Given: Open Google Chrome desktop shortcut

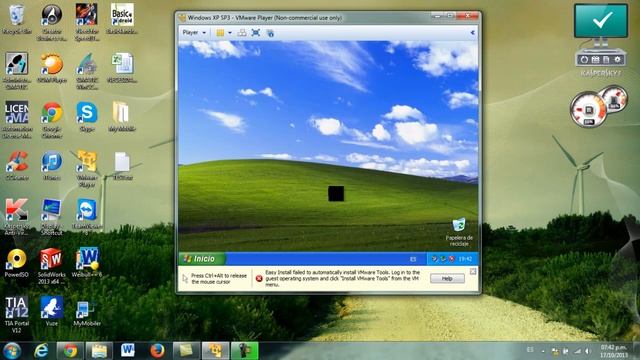Looking at the screenshot, I should click(x=52, y=120).
